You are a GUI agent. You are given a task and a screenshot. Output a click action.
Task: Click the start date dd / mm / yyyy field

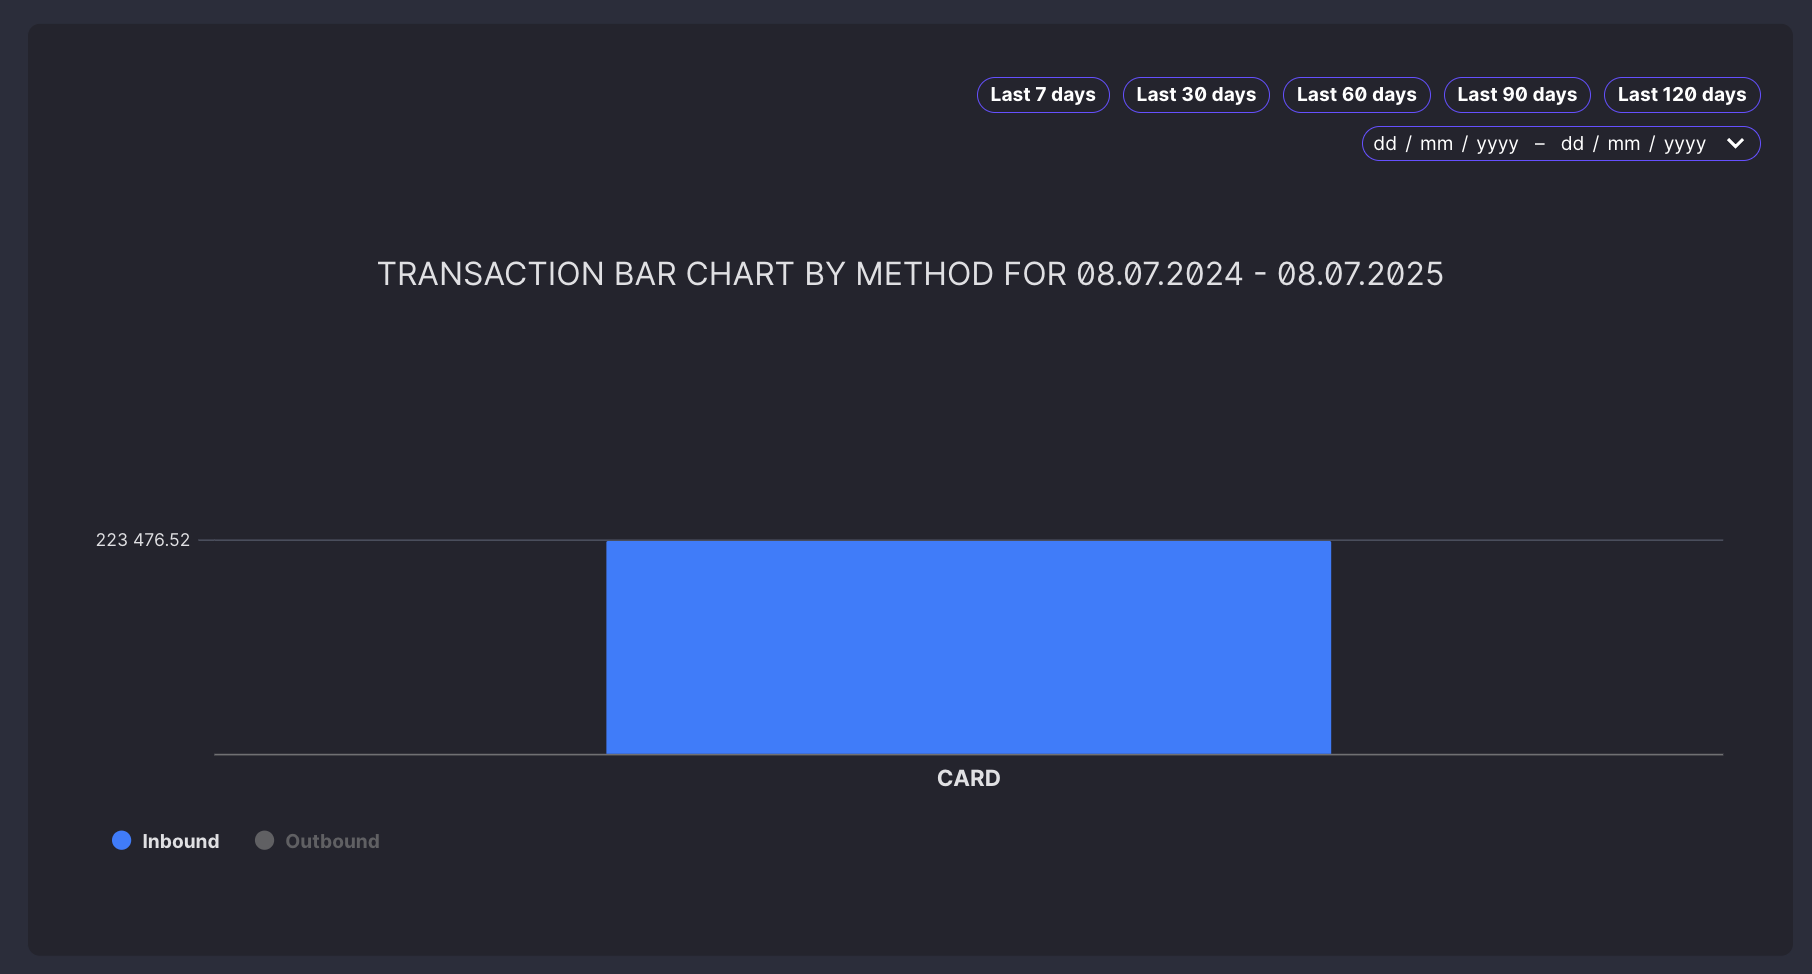(x=1446, y=144)
